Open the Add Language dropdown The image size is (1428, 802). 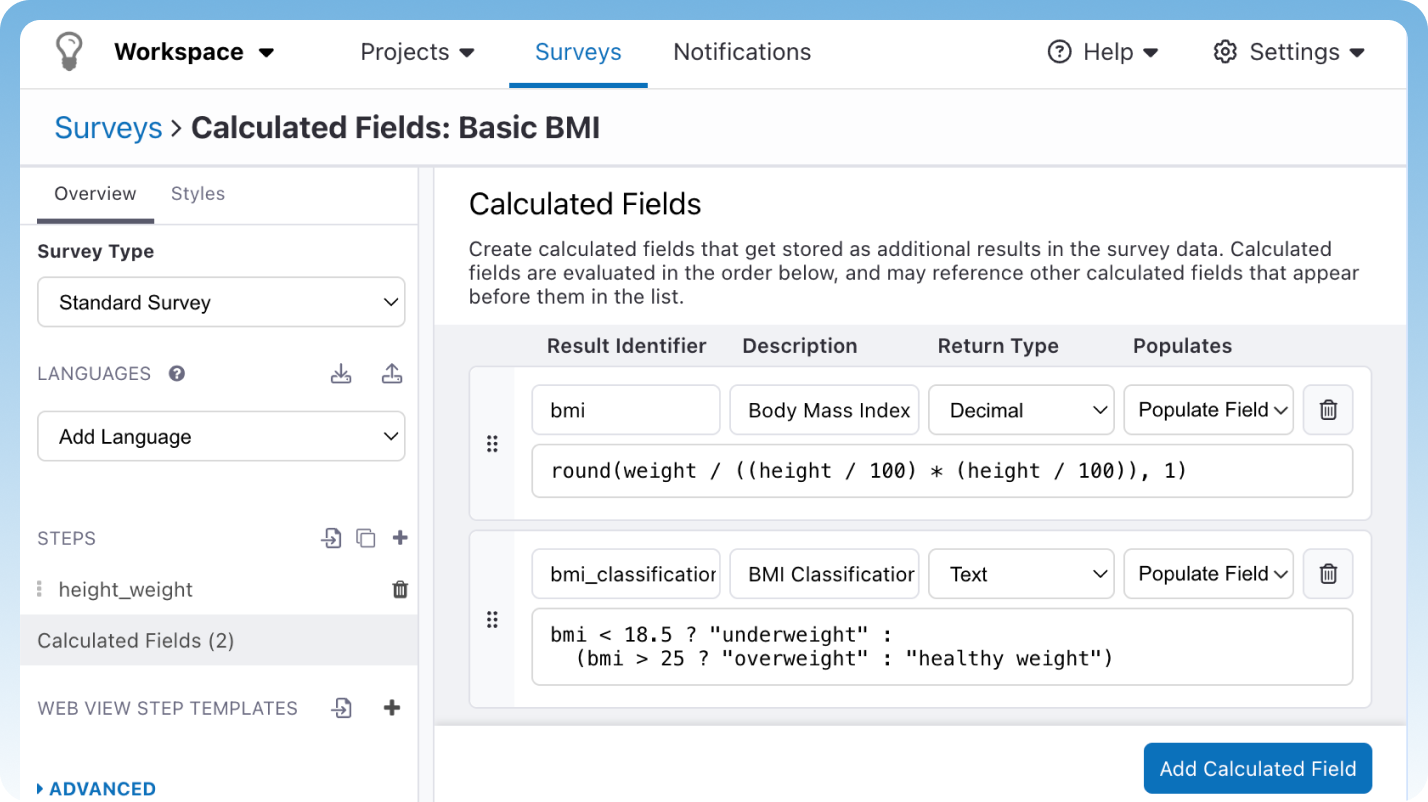pos(220,436)
